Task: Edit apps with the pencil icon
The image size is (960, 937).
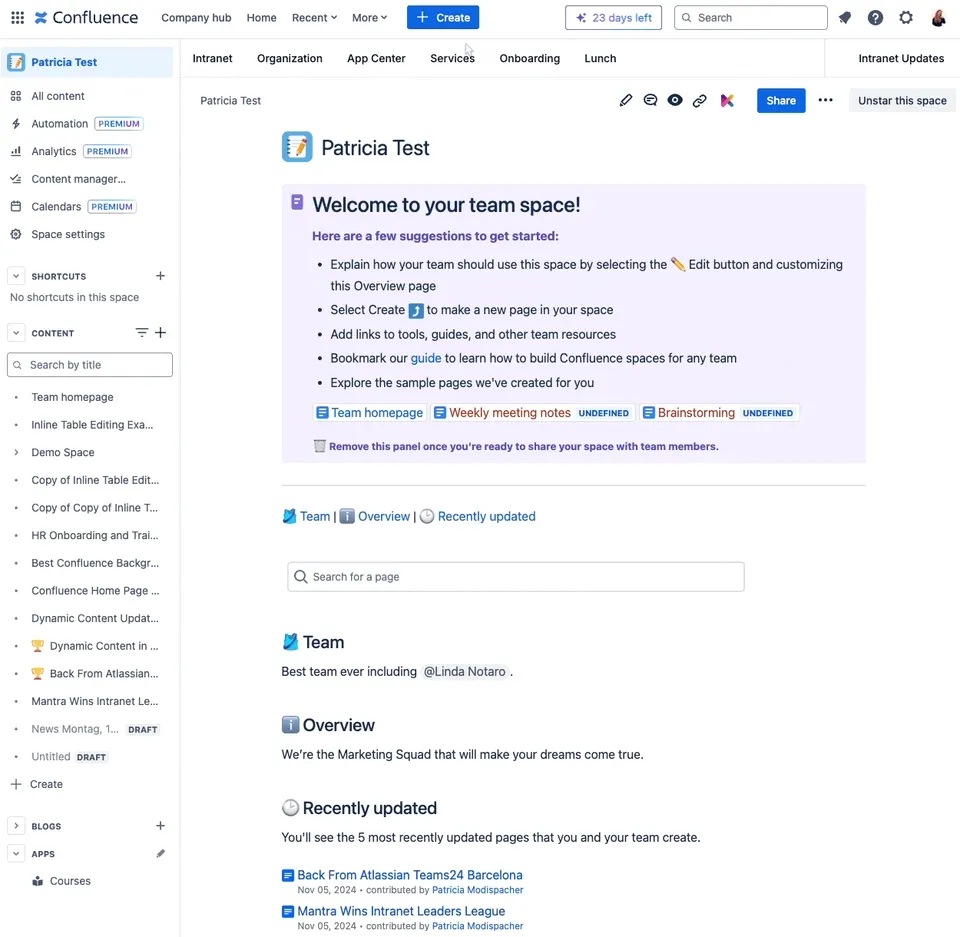Action: (x=160, y=854)
